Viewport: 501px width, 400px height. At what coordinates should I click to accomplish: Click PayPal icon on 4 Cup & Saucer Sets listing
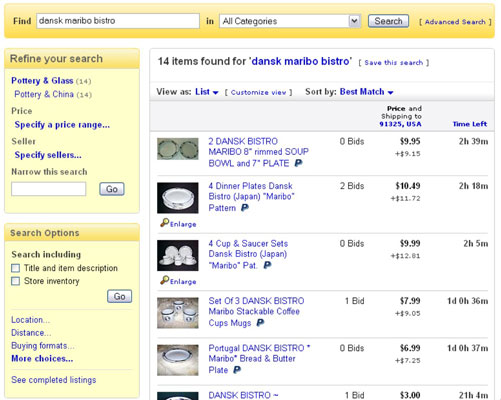tap(267, 265)
